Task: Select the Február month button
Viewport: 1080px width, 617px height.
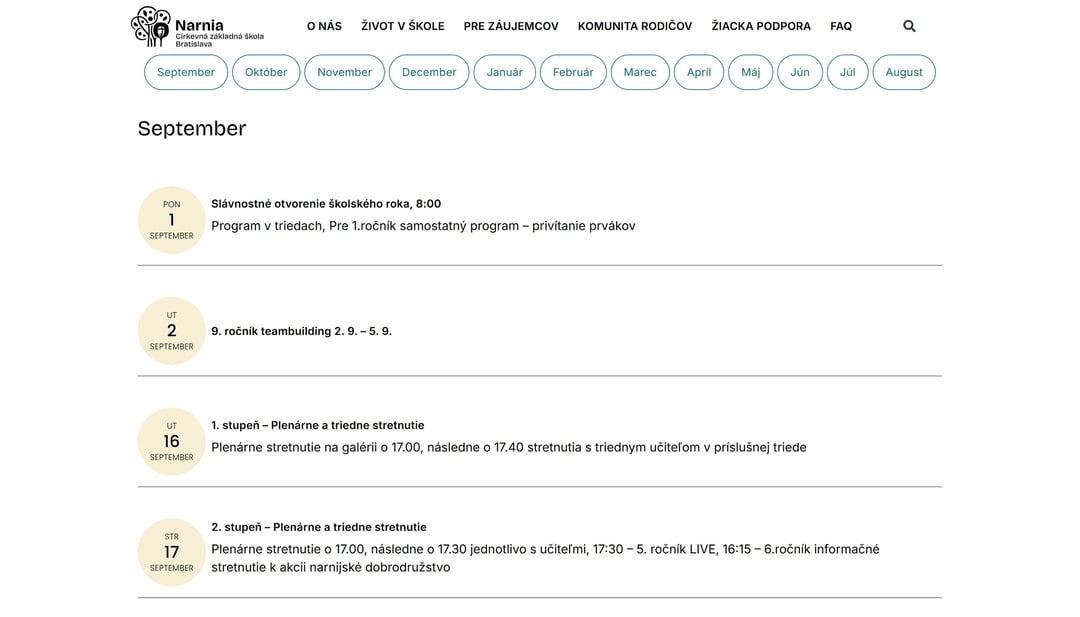Action: click(573, 72)
